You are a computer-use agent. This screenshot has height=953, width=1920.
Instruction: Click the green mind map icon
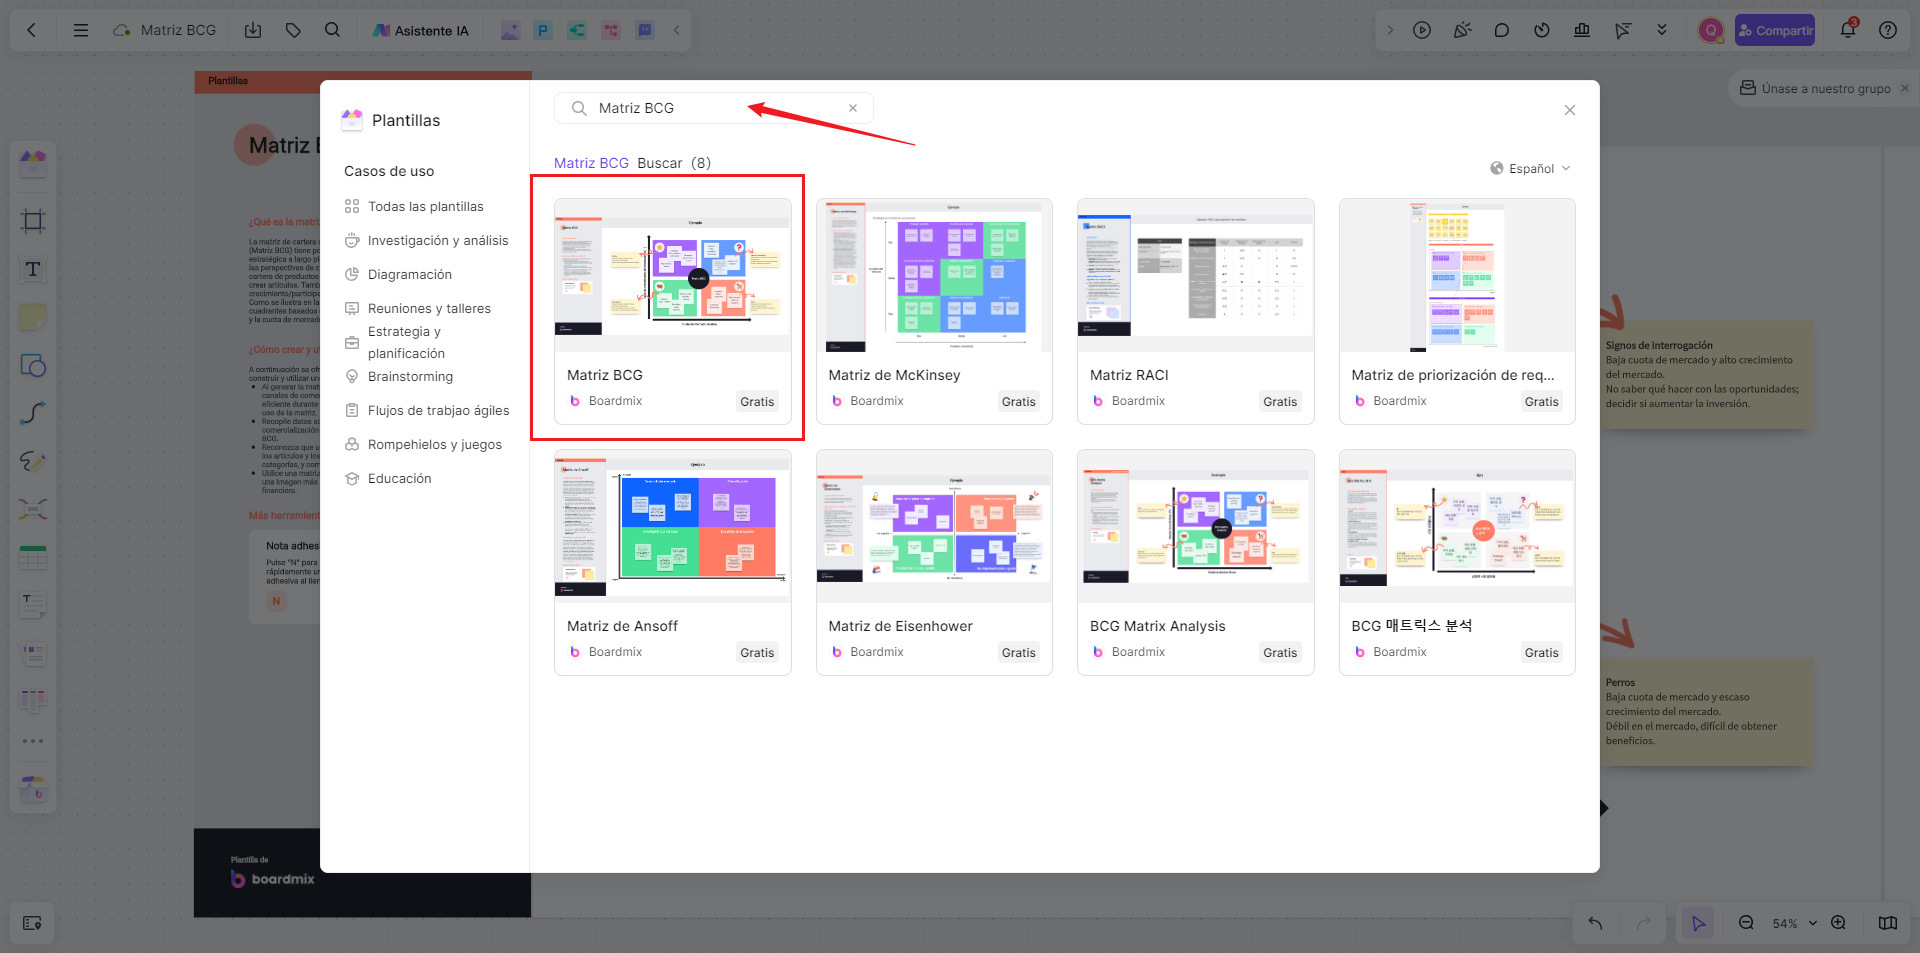point(577,31)
